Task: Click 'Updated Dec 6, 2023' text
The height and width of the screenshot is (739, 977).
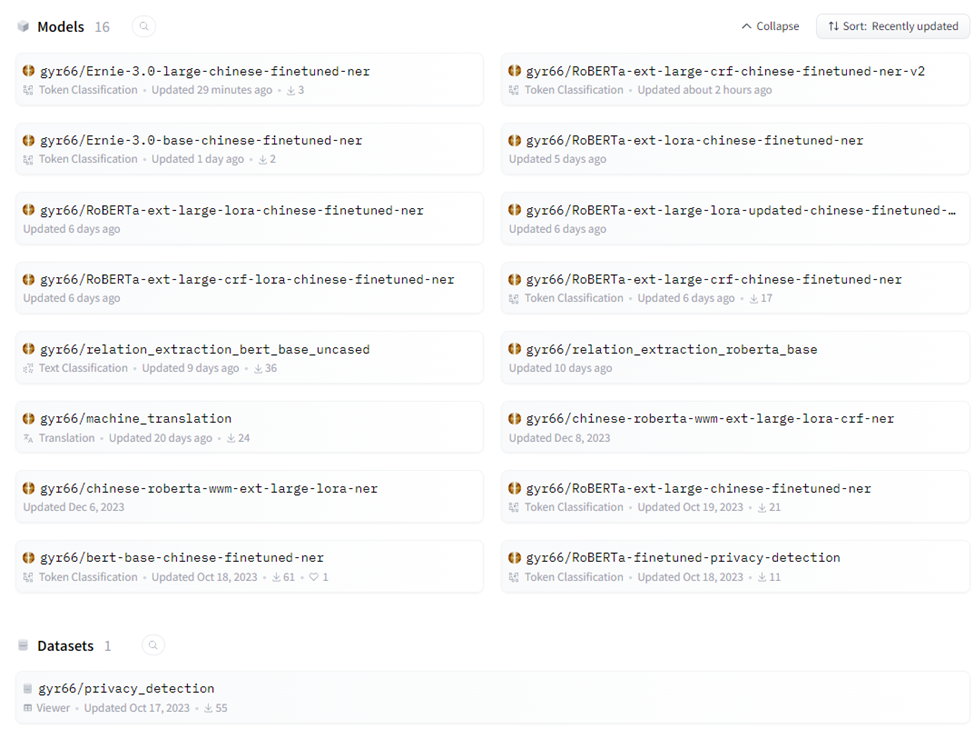Action: point(74,507)
